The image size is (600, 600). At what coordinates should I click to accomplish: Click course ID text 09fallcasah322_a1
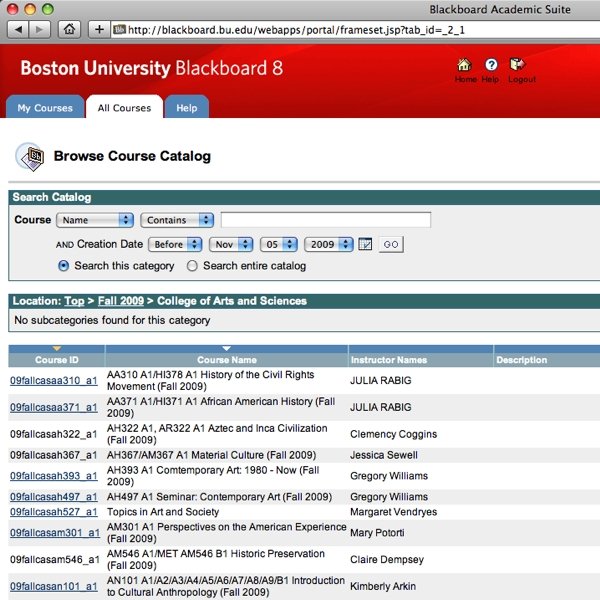[54, 434]
